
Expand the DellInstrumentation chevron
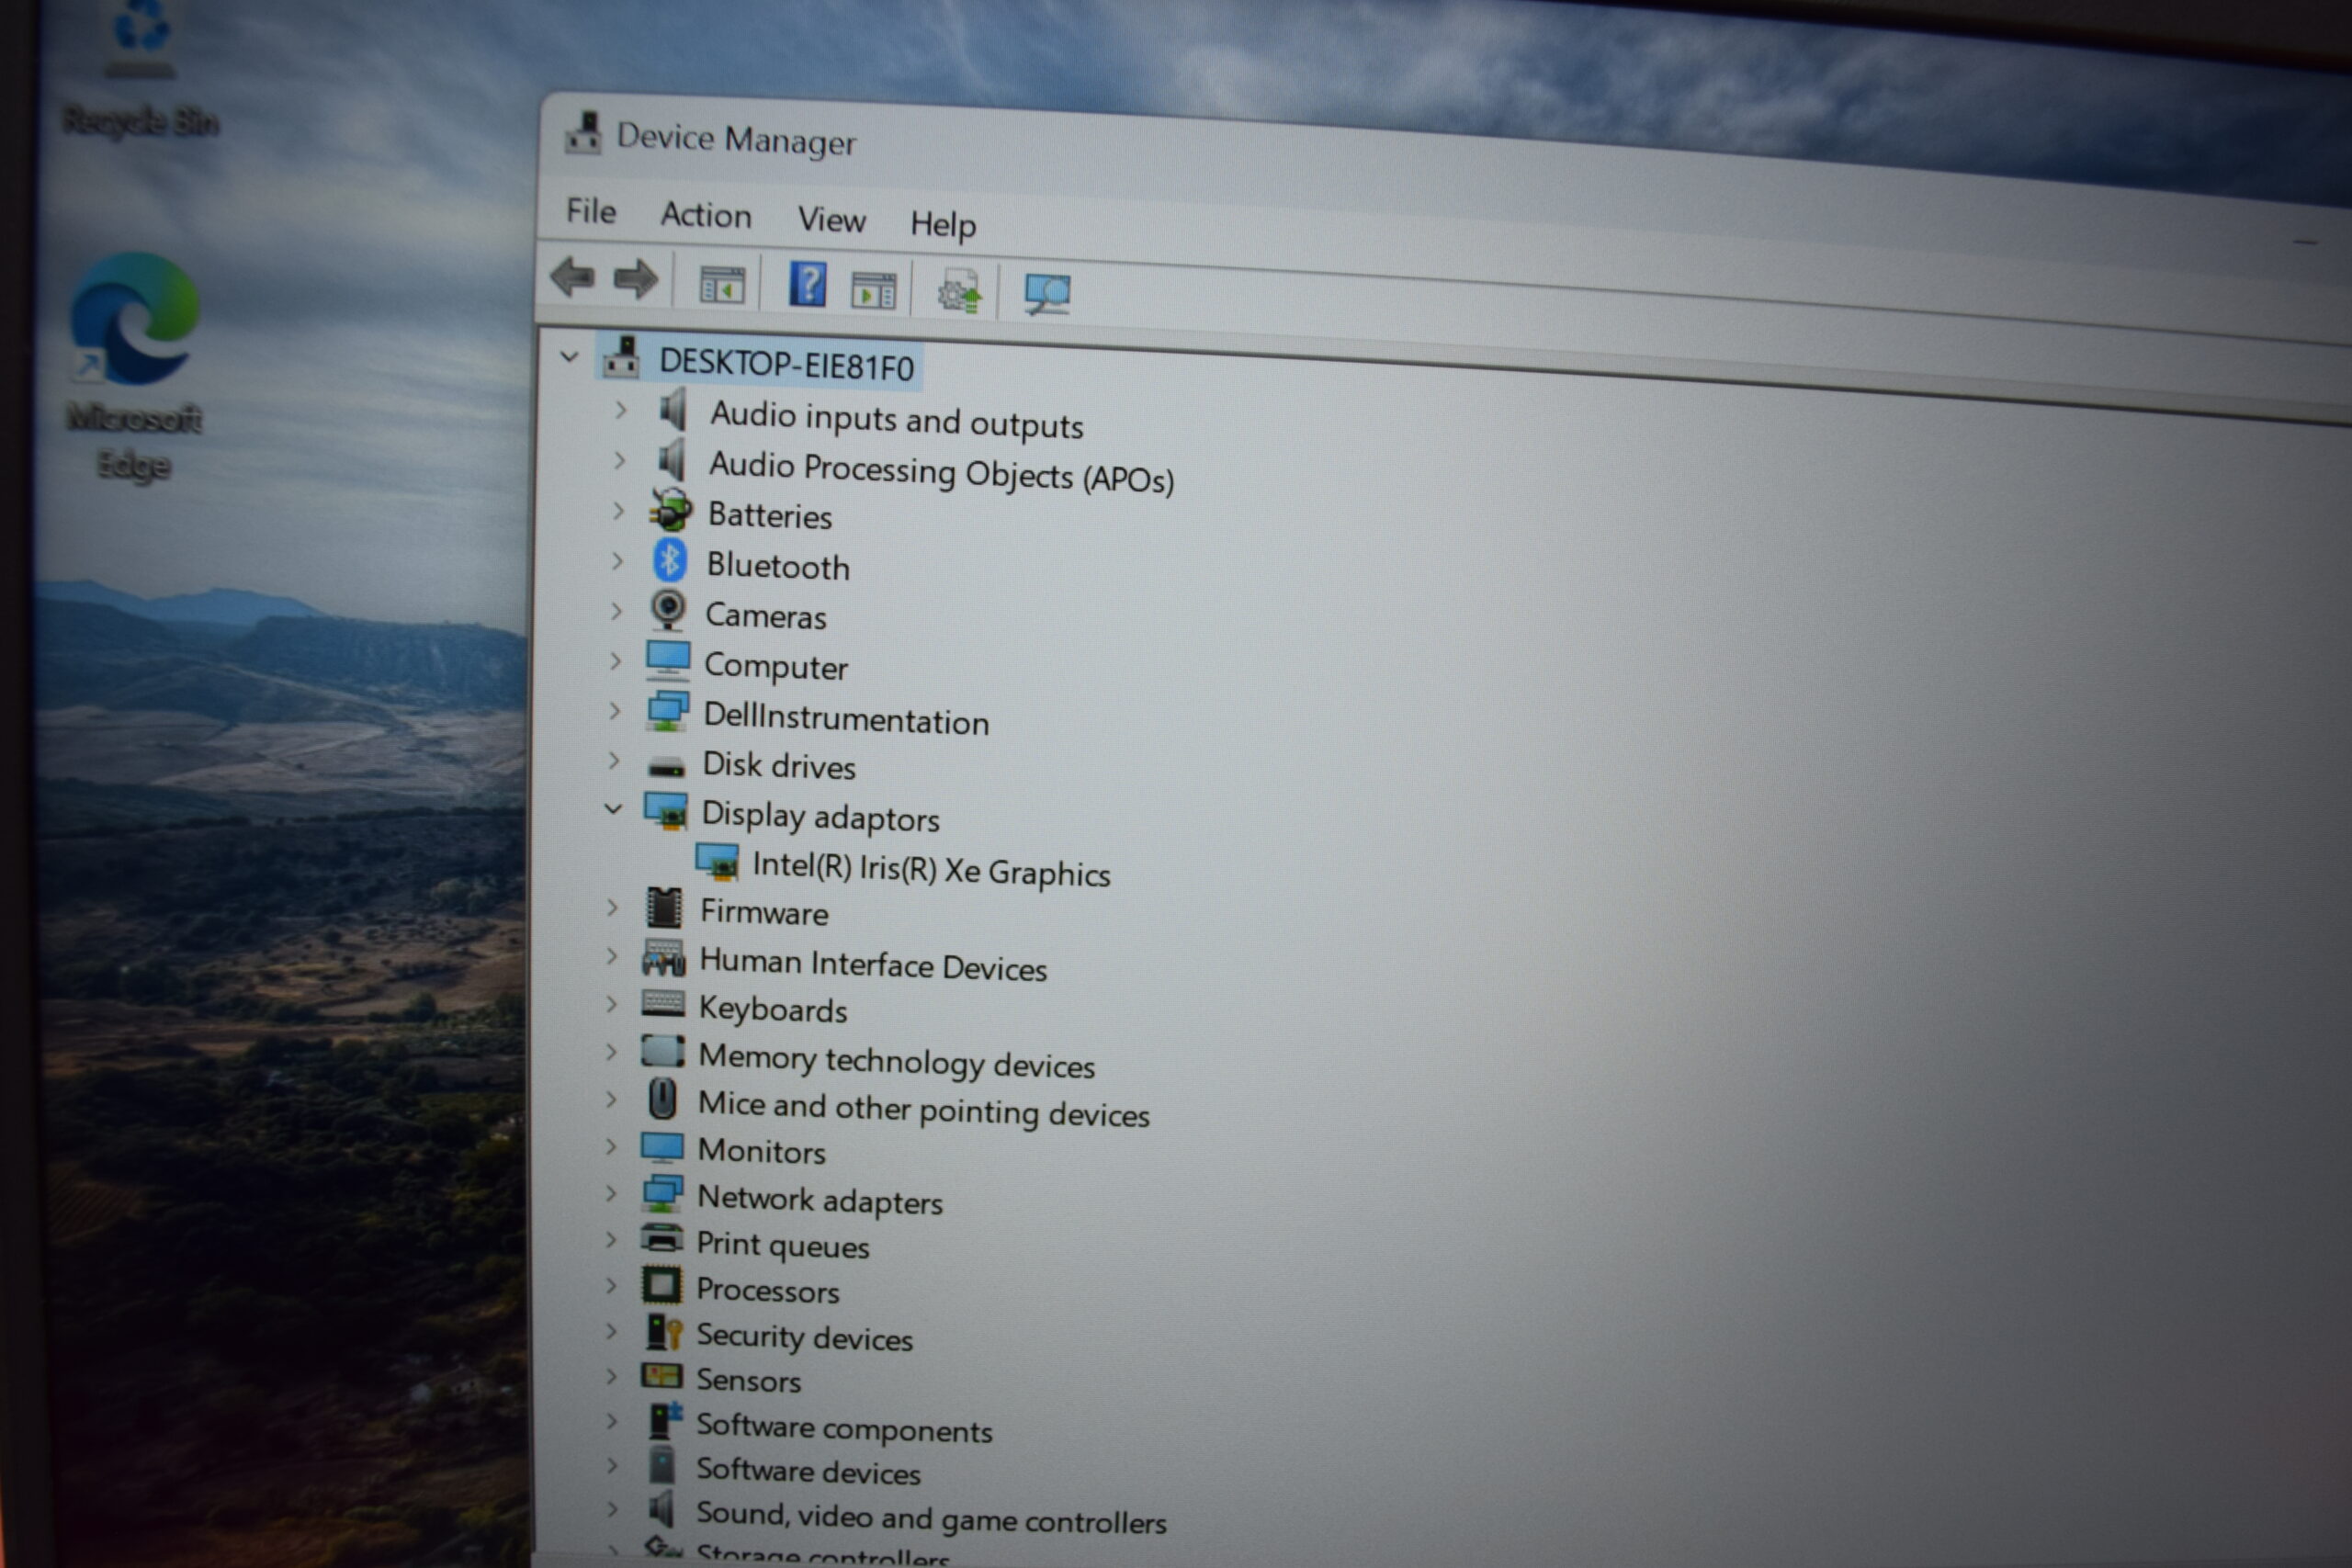pyautogui.click(x=615, y=710)
